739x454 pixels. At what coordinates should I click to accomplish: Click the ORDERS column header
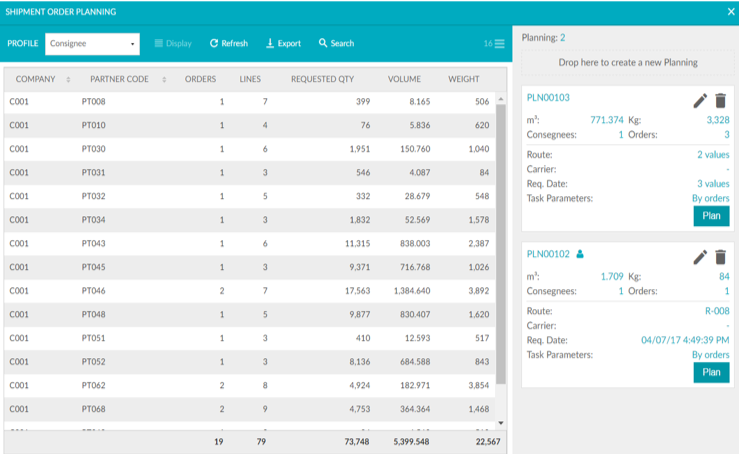200,79
